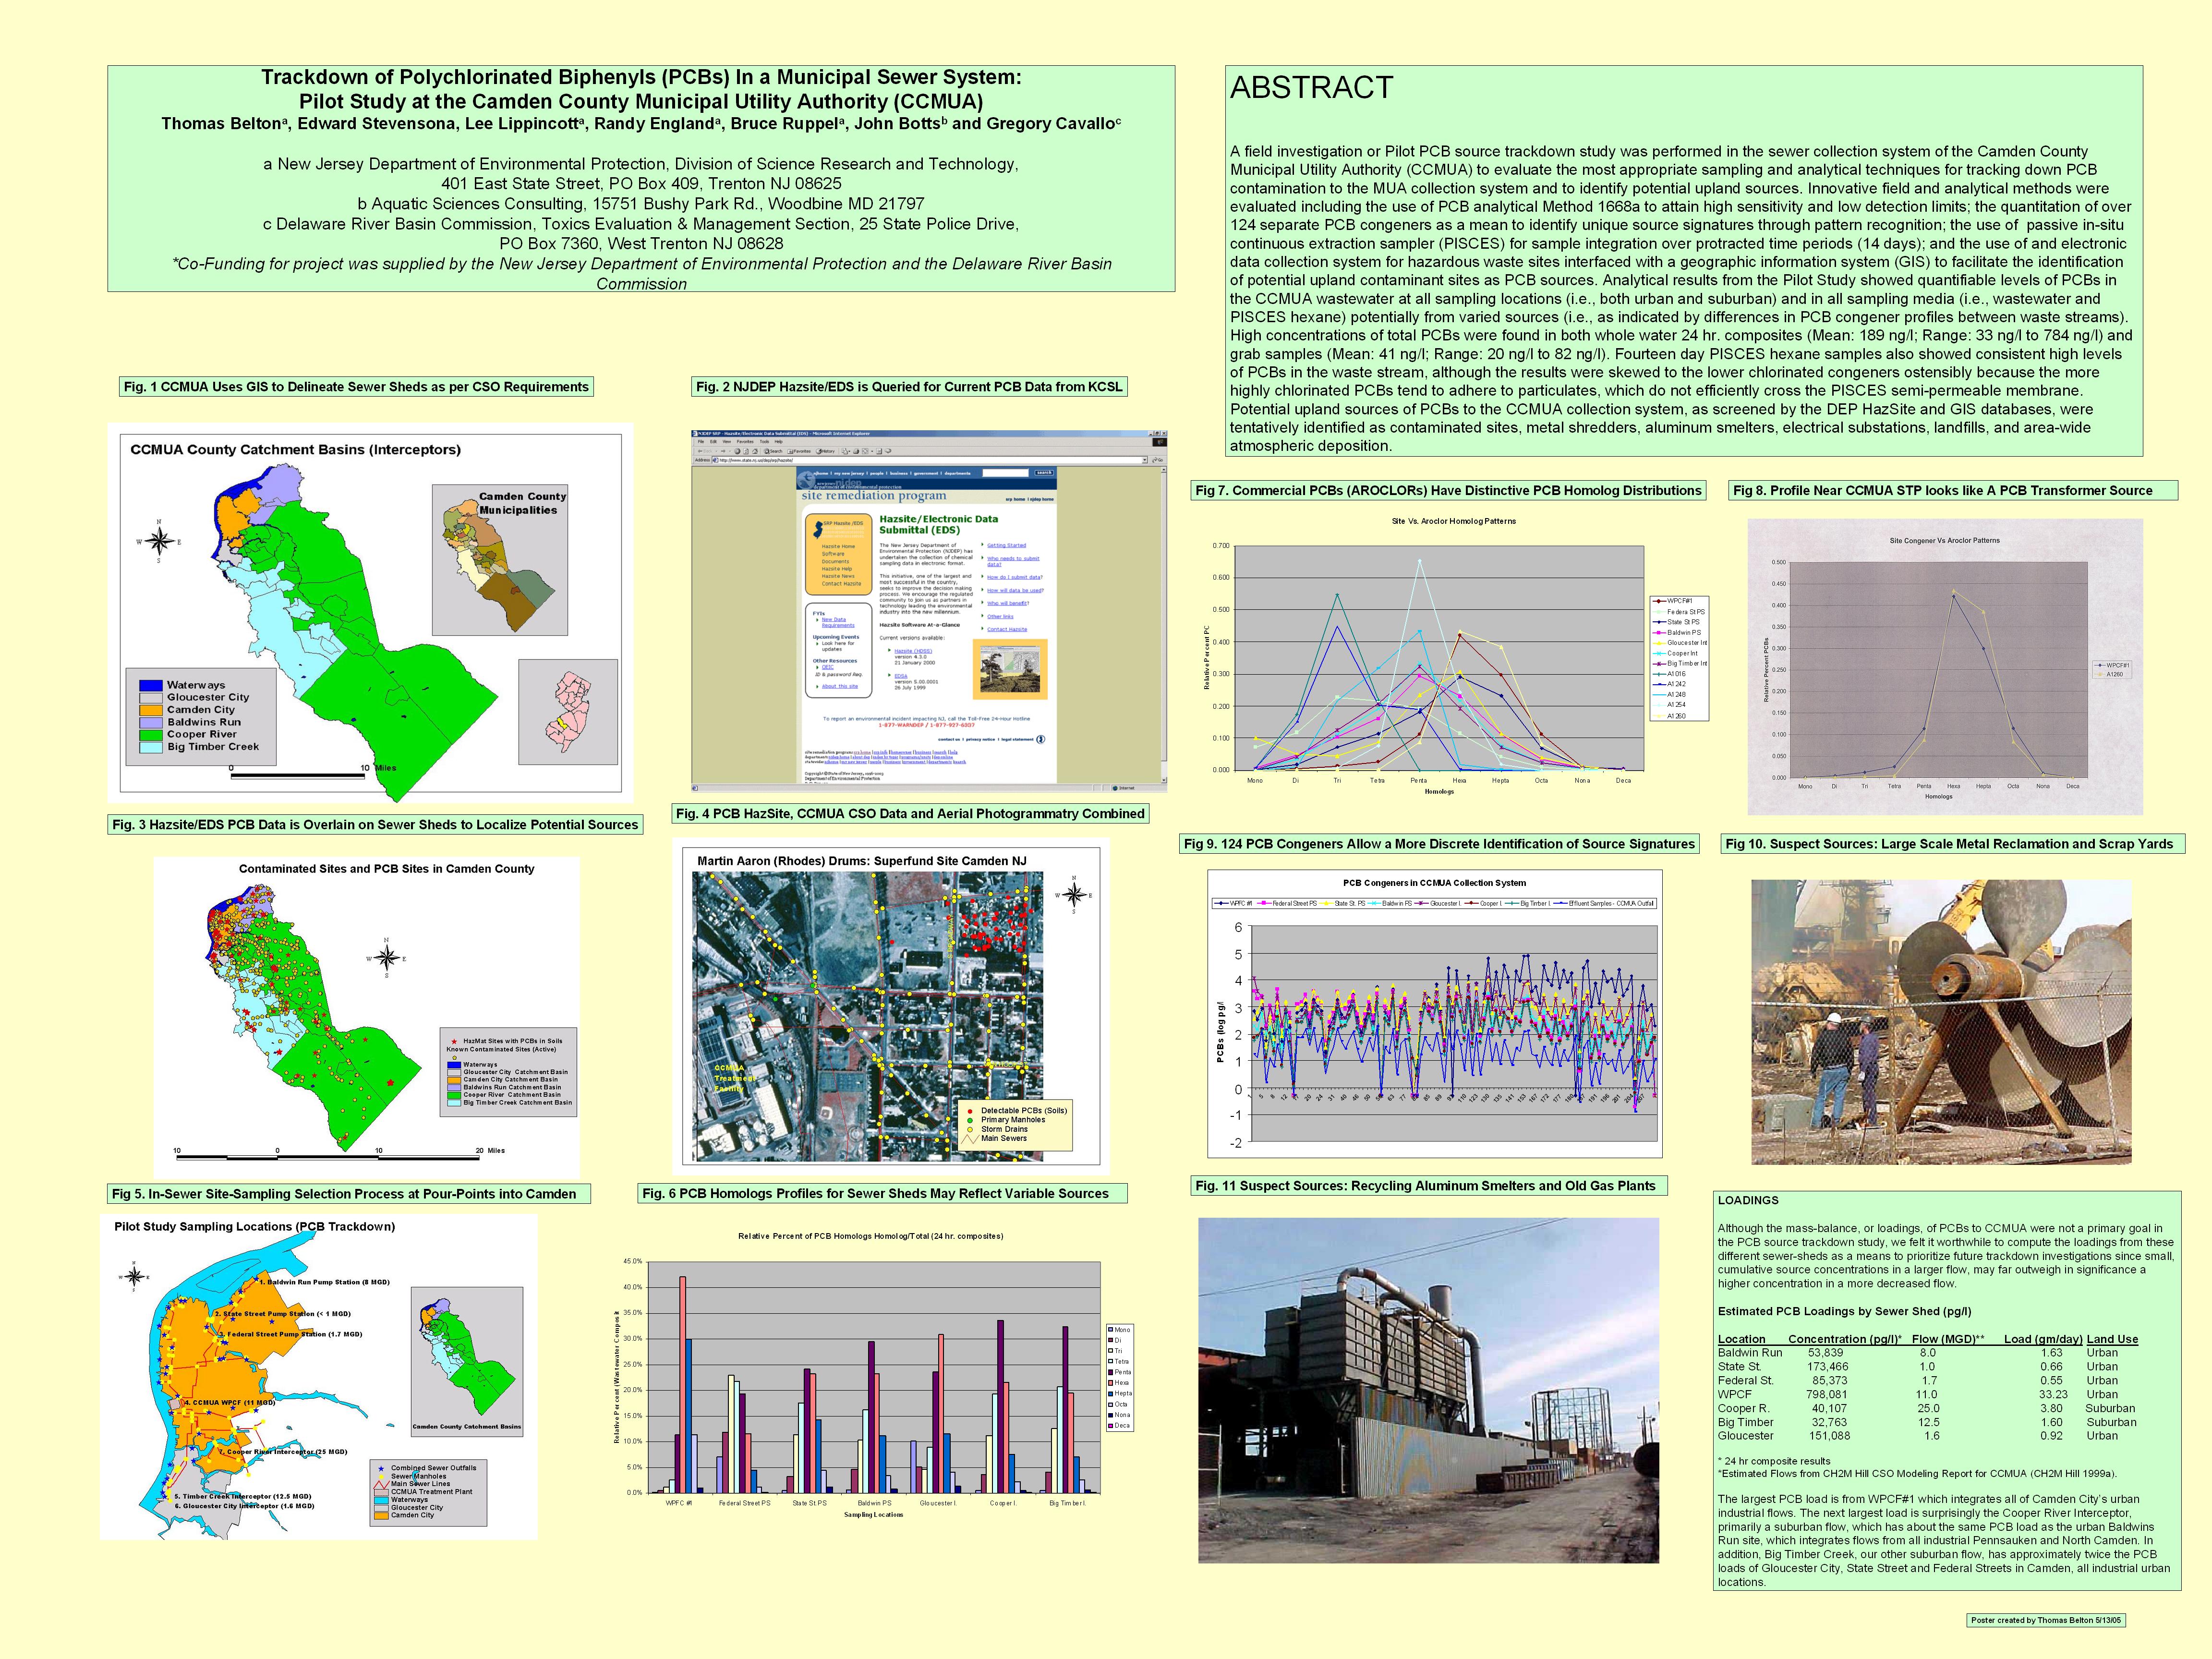This screenshot has width=2212, height=1659.
Task: Click the 'Site Vs. Aroclor Homolog Patterns' chart title
Action: (x=1453, y=521)
